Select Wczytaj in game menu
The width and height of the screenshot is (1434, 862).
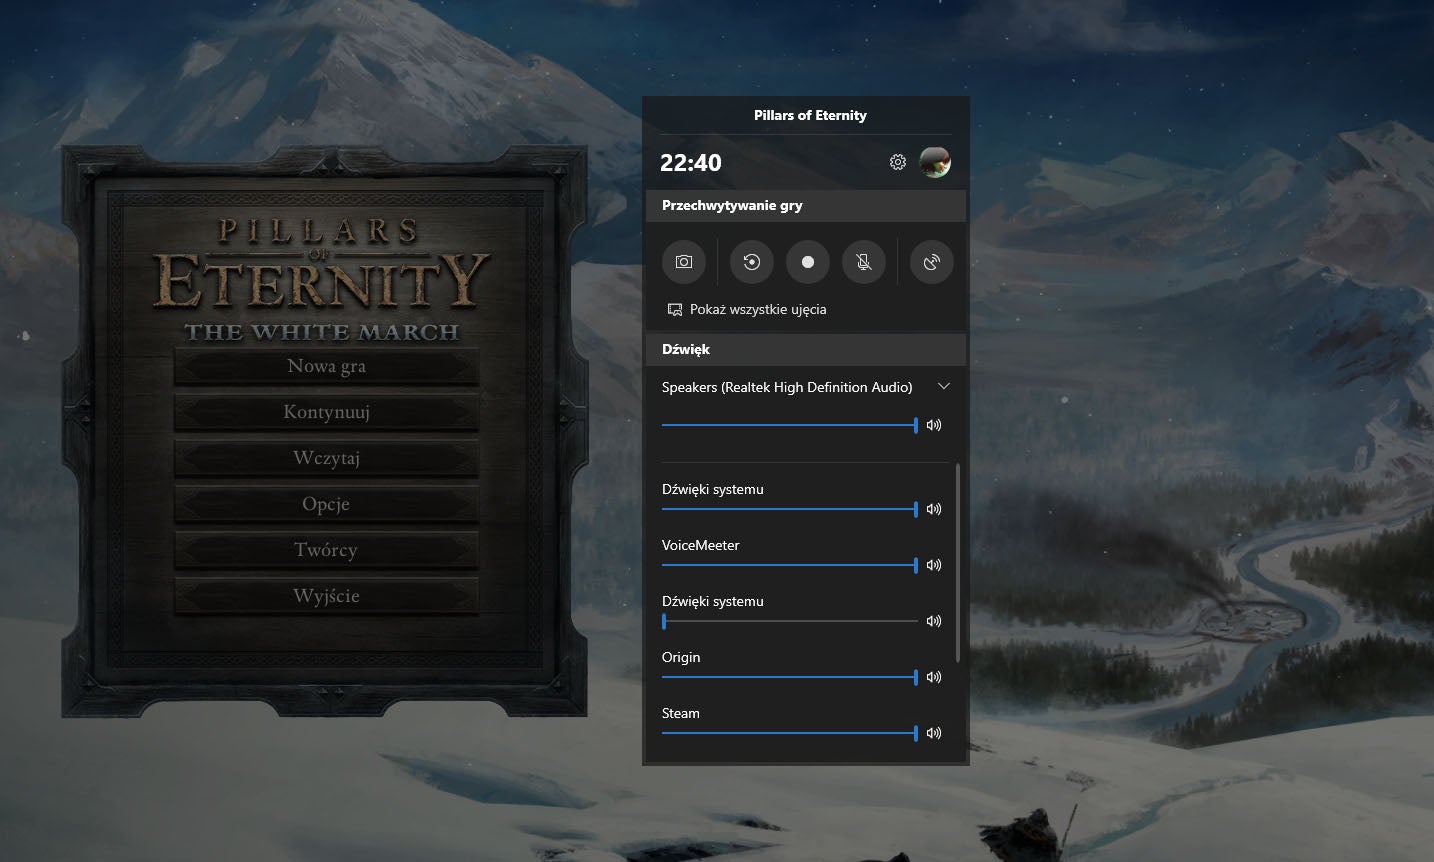click(327, 458)
